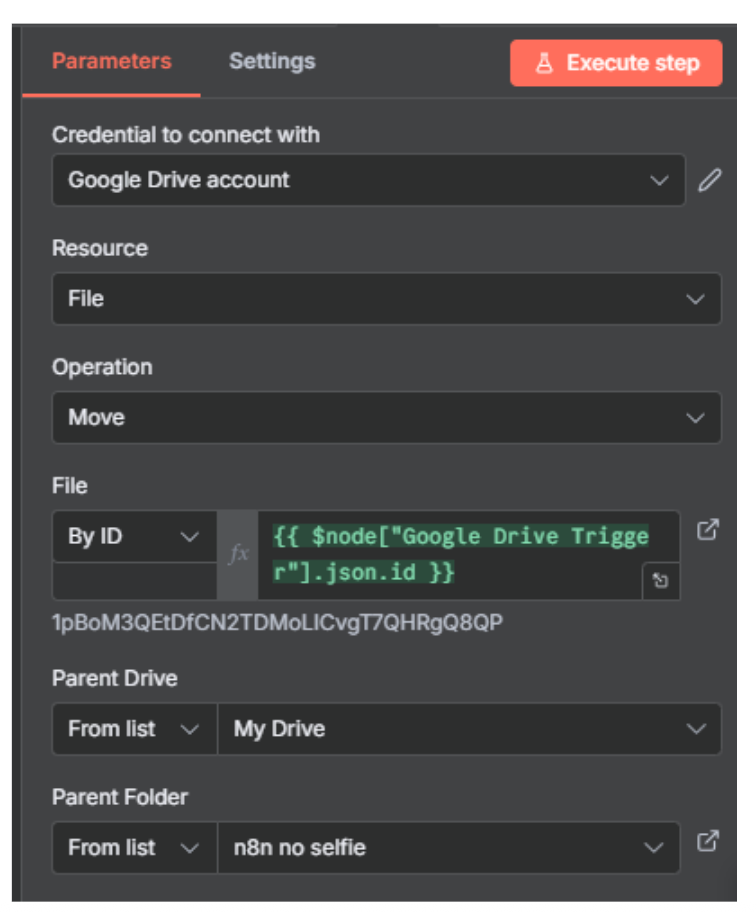Click the resolved ID text 1pBoM3QEtDfCN2TDMoLlCvgT7QHRgQ8QP
Viewport: 756px width, 912px height.
[x=277, y=623]
